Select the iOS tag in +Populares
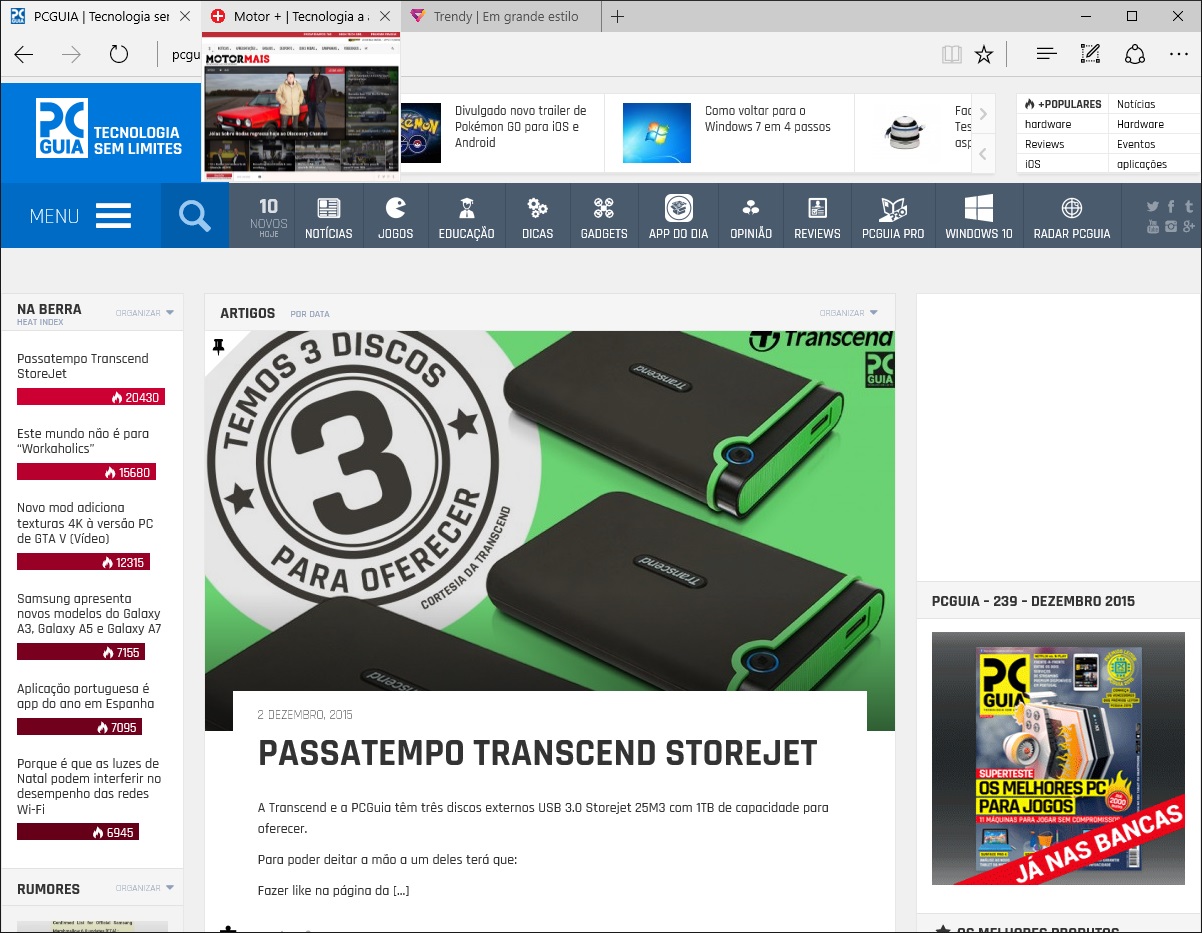The height and width of the screenshot is (933, 1202). [1033, 164]
